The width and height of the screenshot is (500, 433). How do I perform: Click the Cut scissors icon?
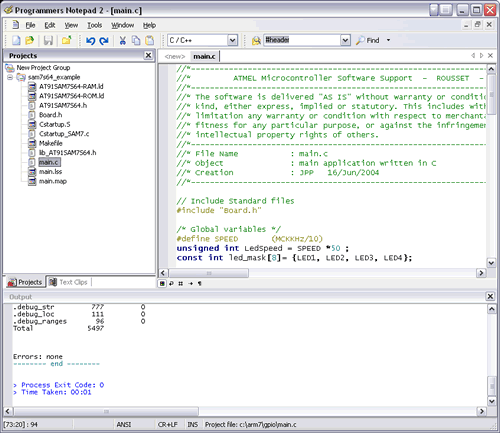click(123, 41)
